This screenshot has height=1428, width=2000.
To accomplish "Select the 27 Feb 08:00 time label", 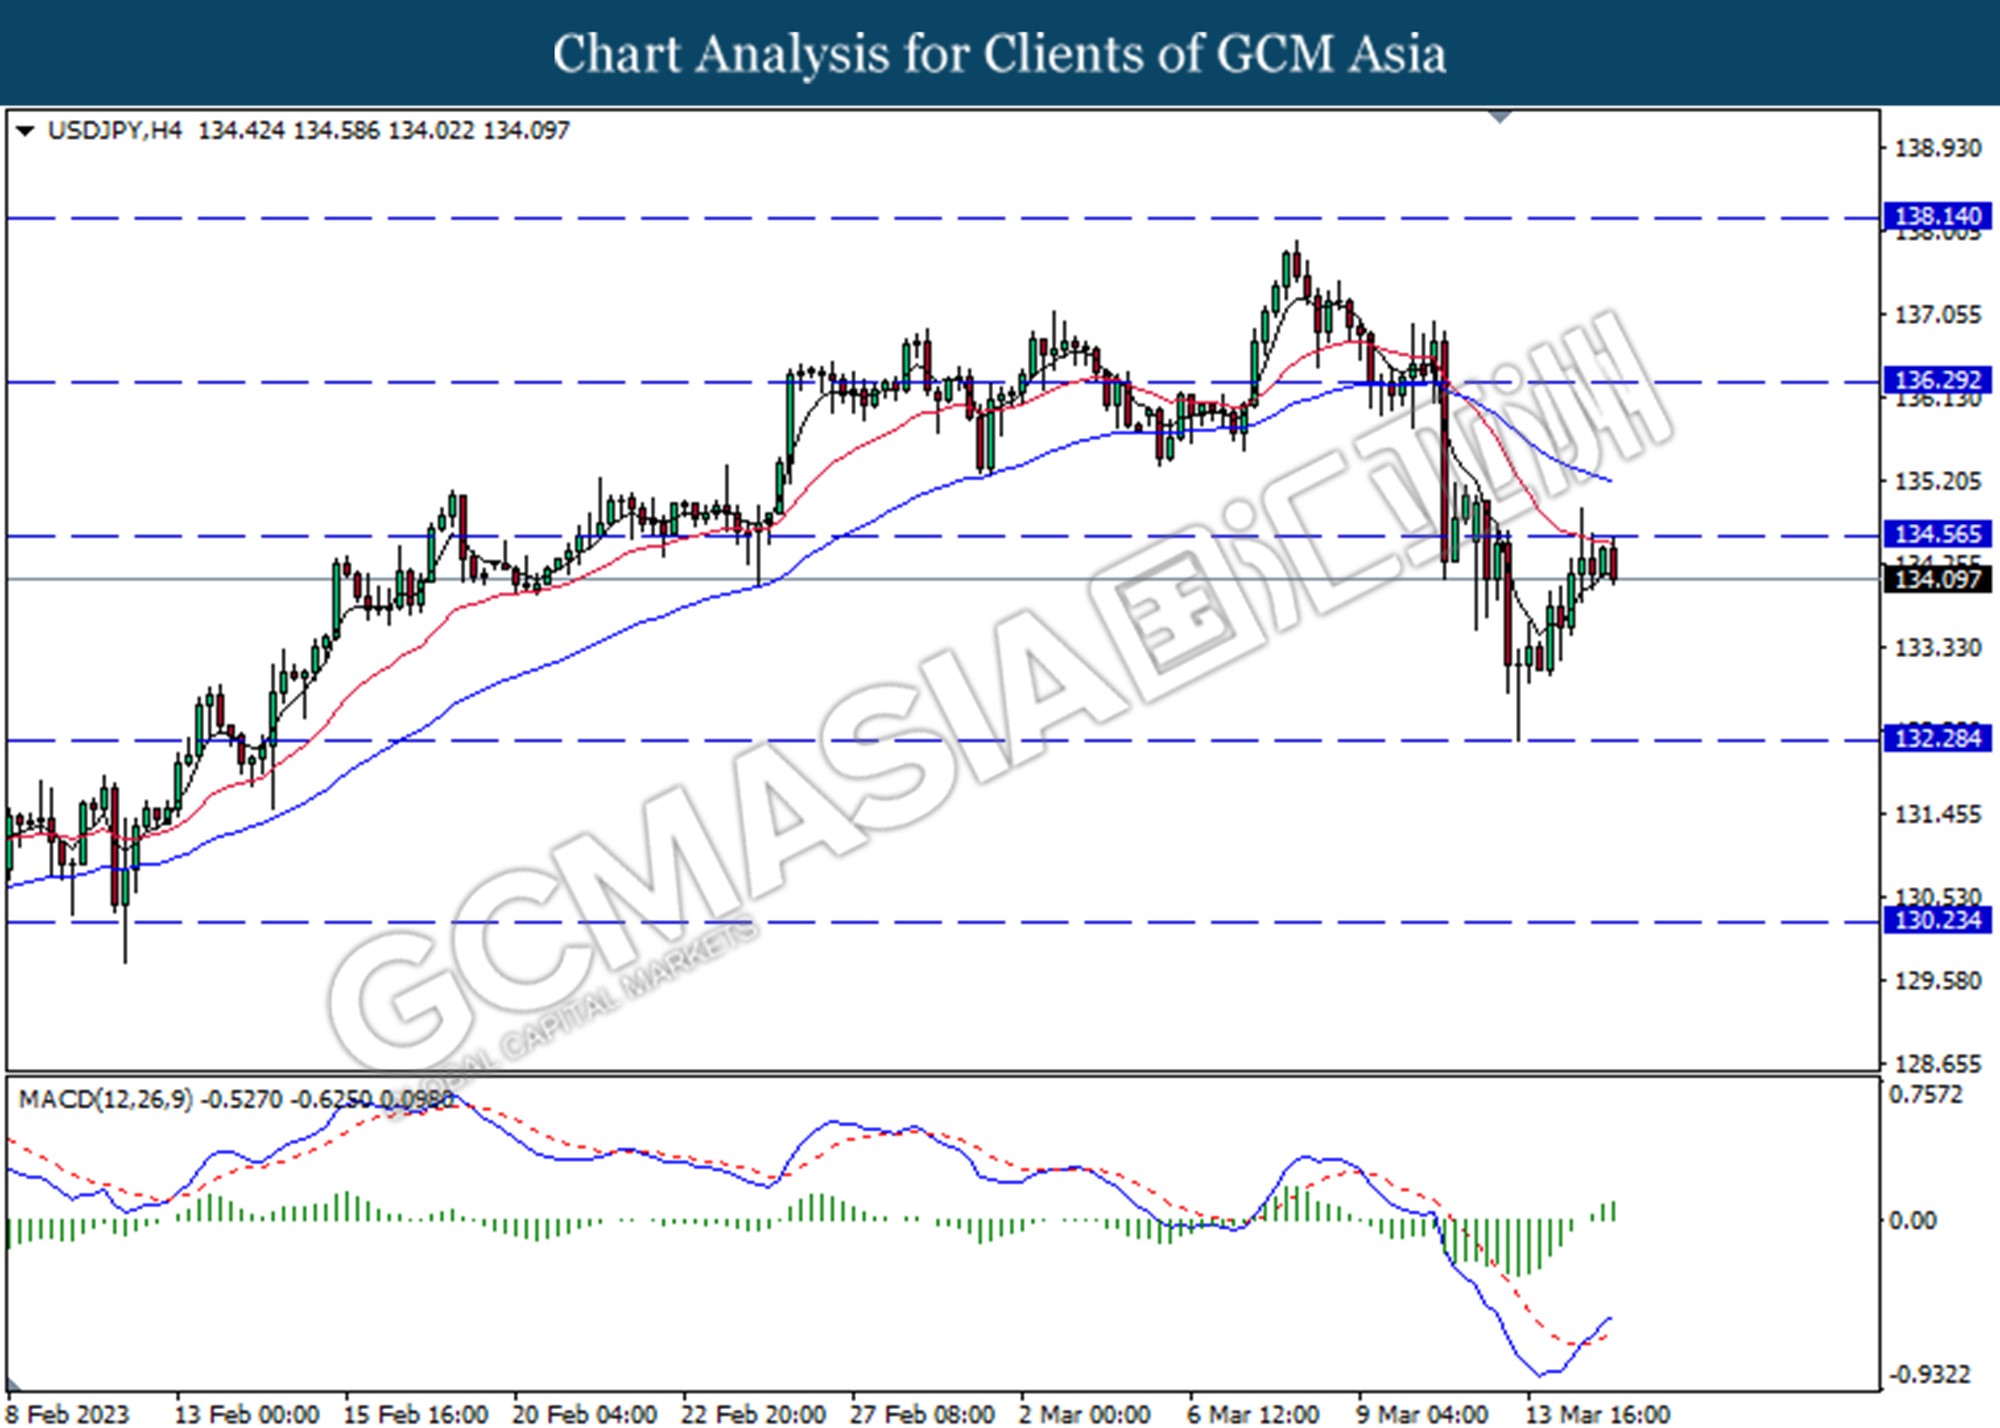I will (923, 1414).
